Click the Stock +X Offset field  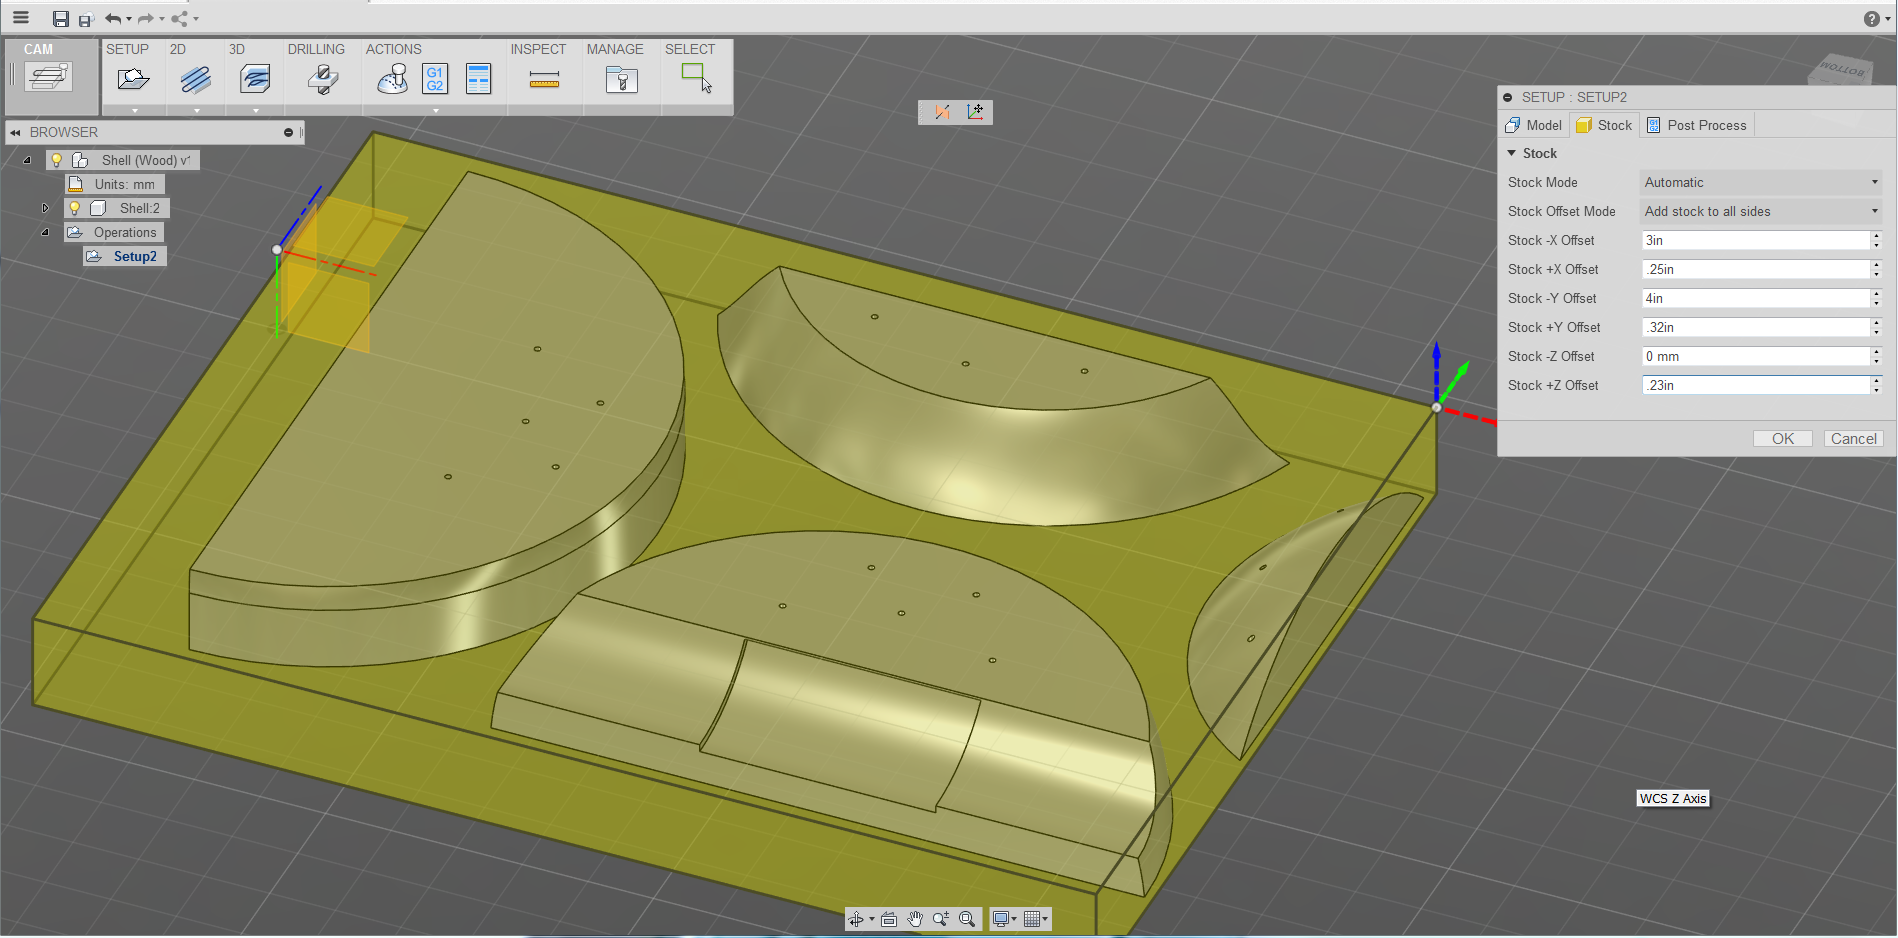click(x=1756, y=269)
